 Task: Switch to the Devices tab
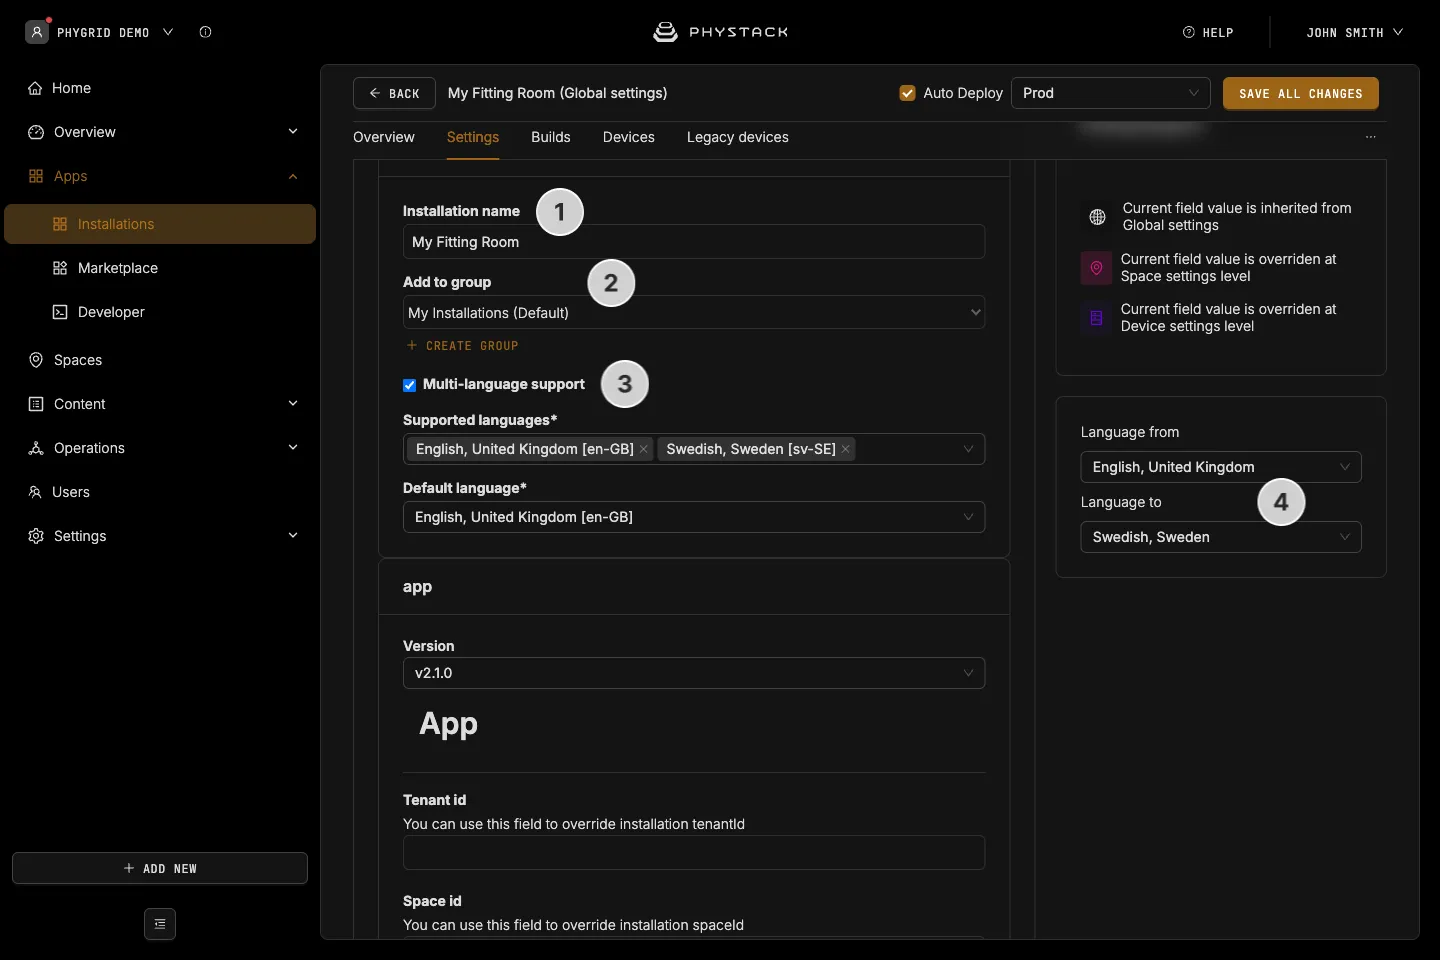pyautogui.click(x=629, y=137)
